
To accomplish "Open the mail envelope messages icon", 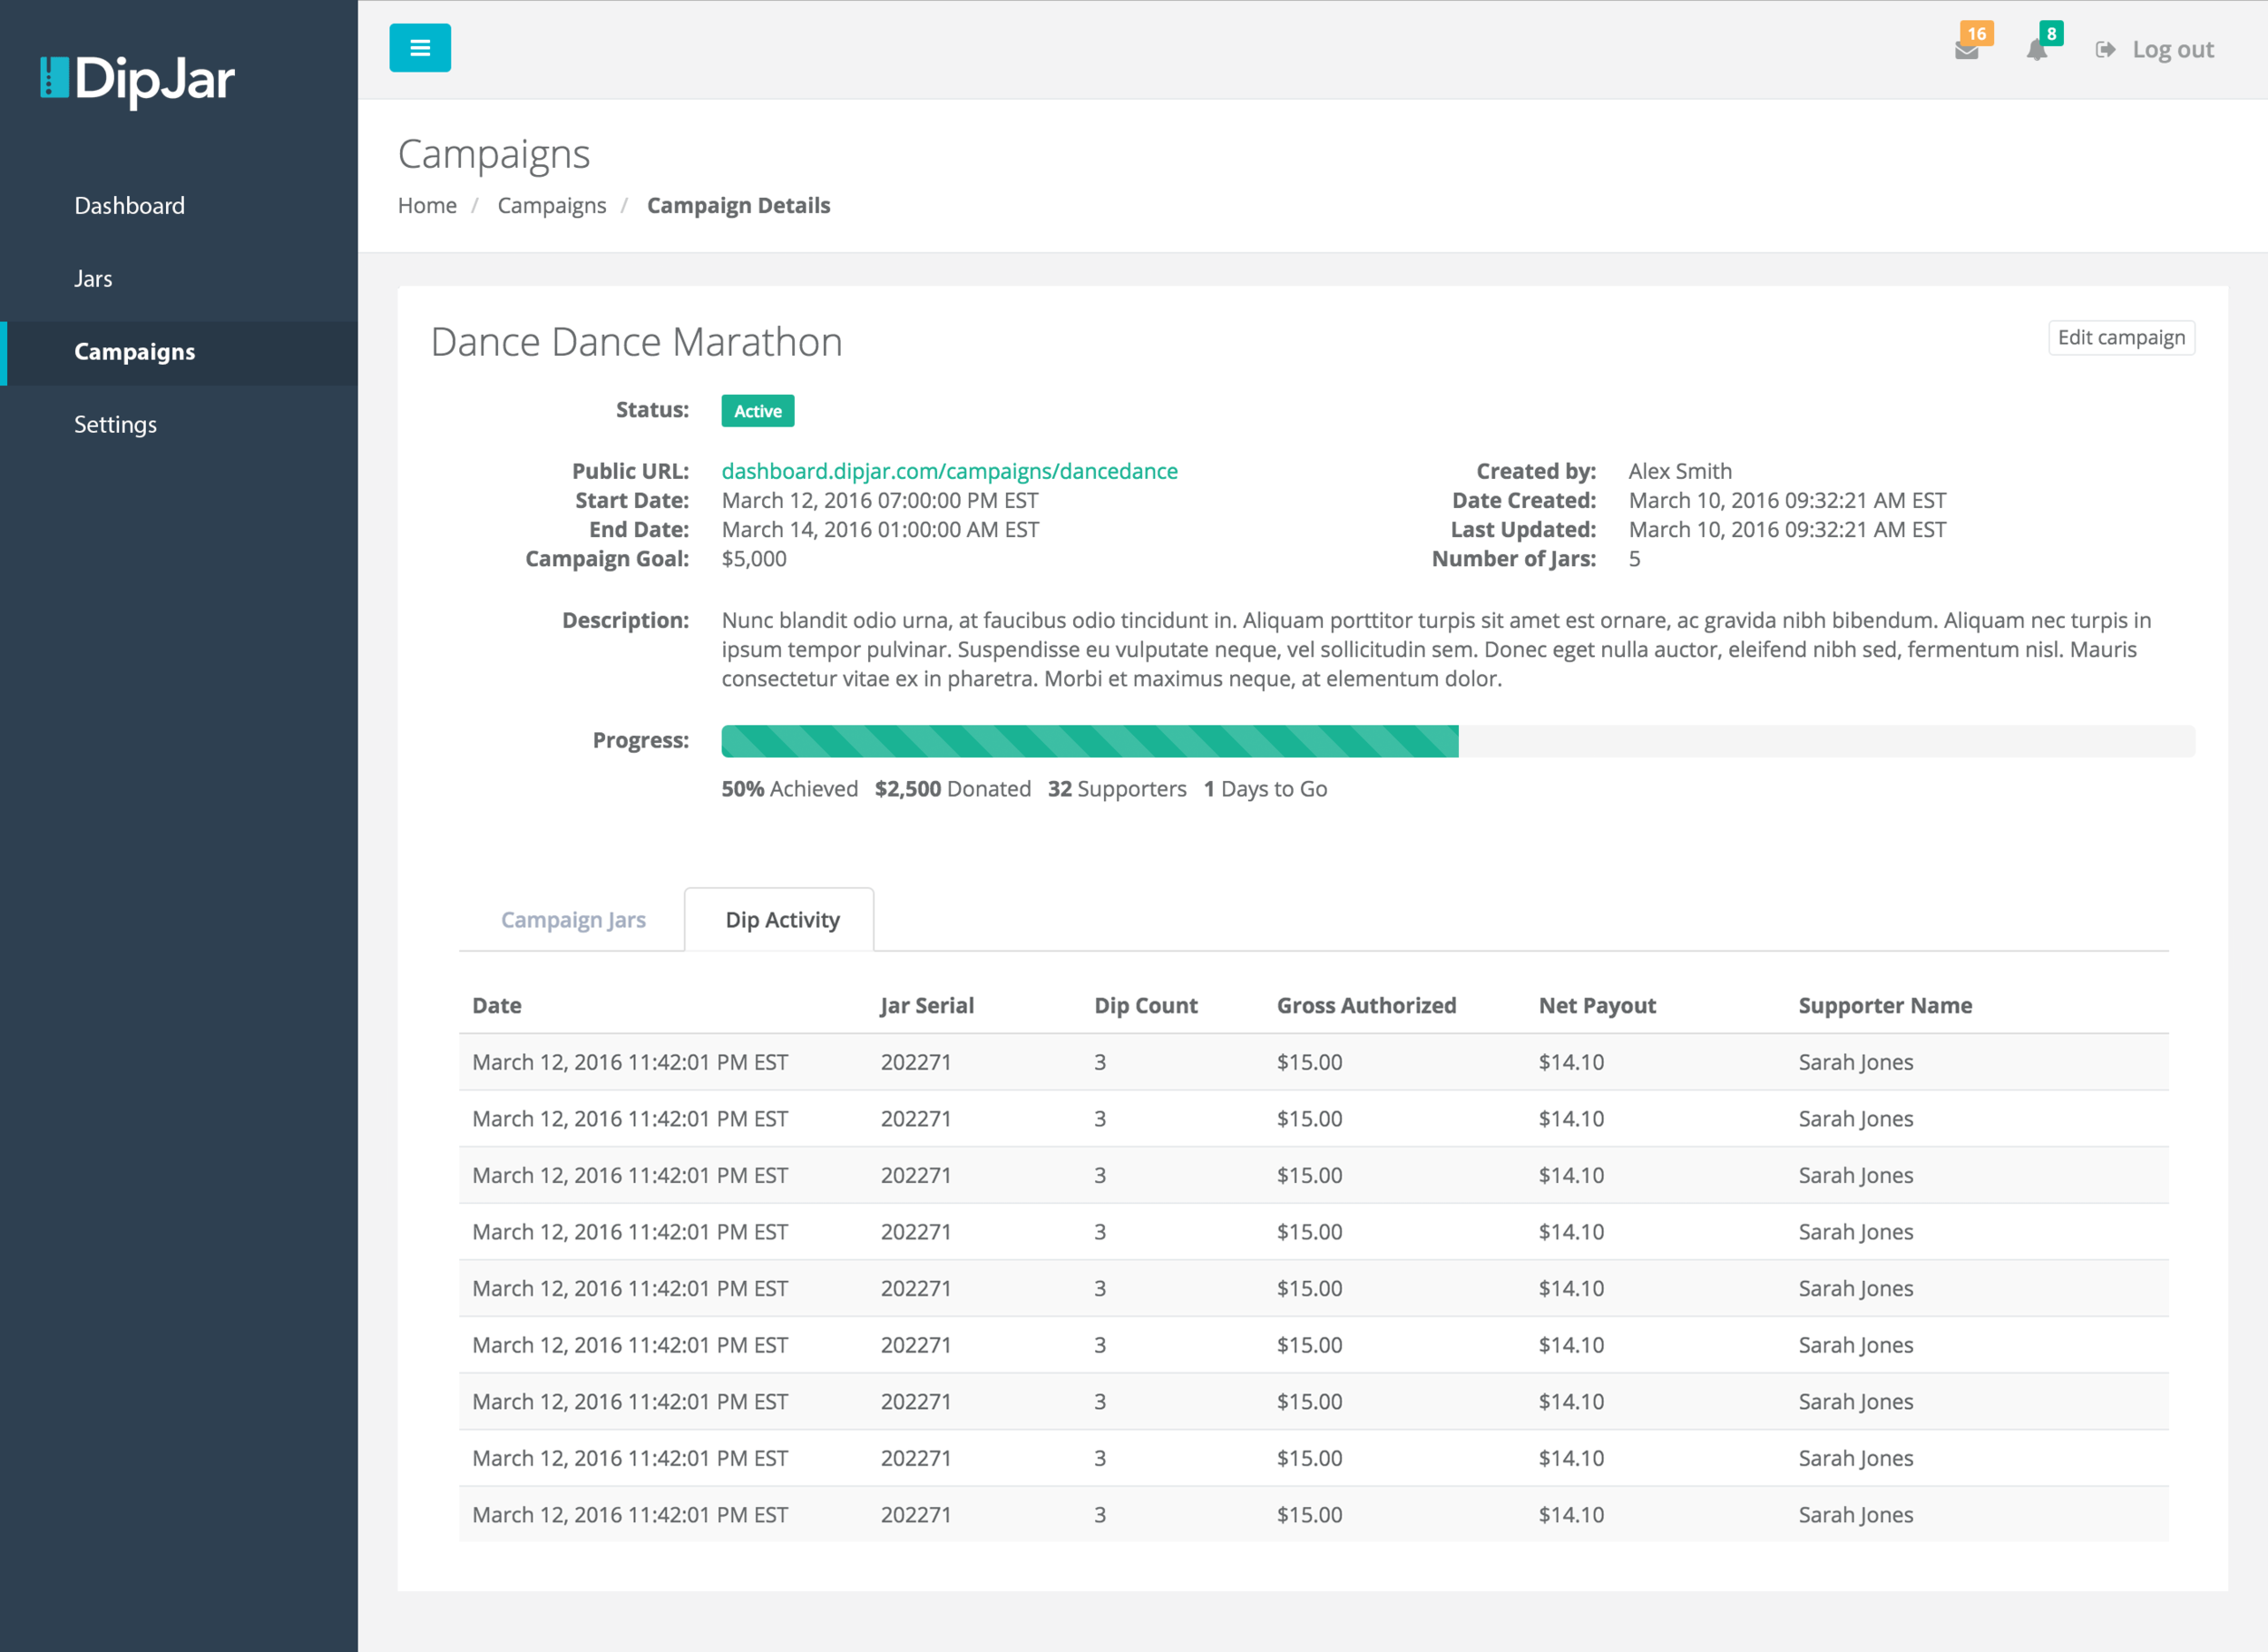I will coord(1966,52).
